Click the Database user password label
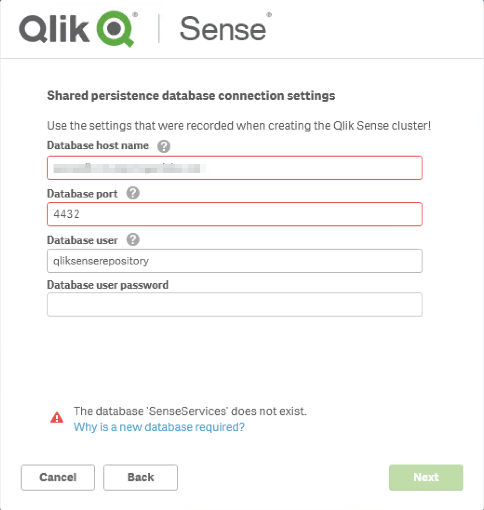The height and width of the screenshot is (510, 484). 108,285
